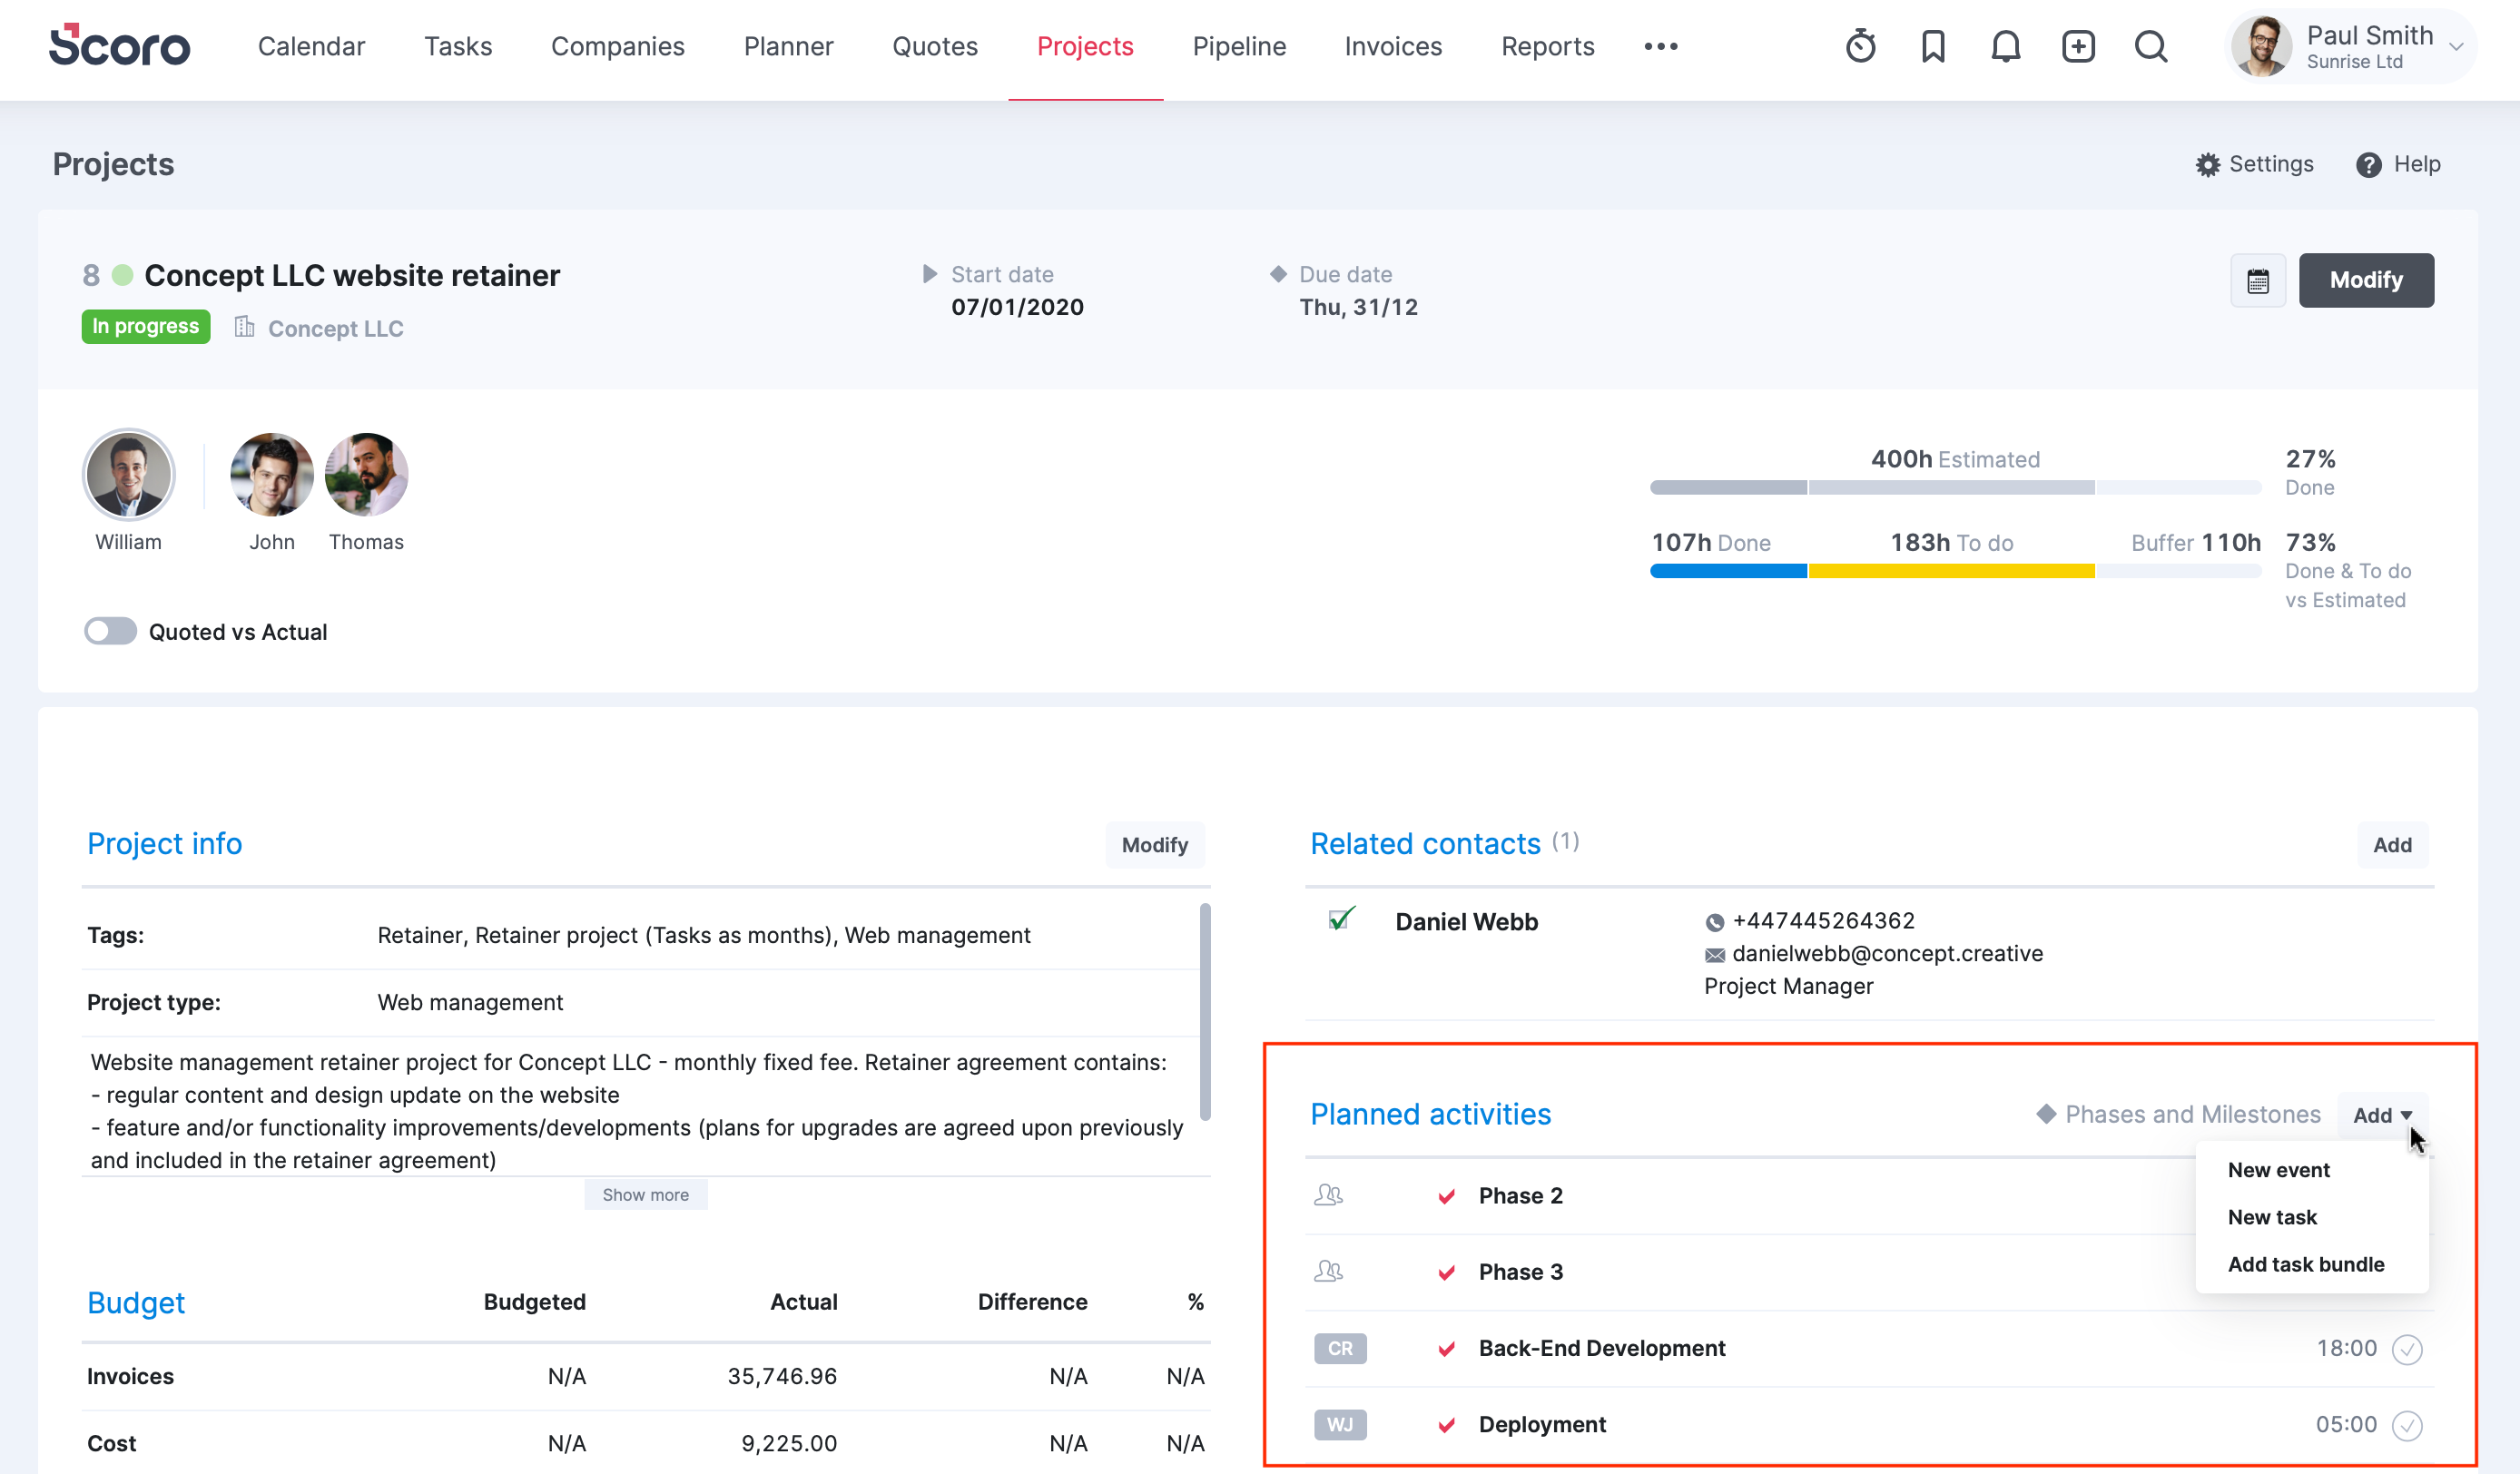
Task: Click the phone icon beside Daniel Webb's number
Action: point(1715,921)
